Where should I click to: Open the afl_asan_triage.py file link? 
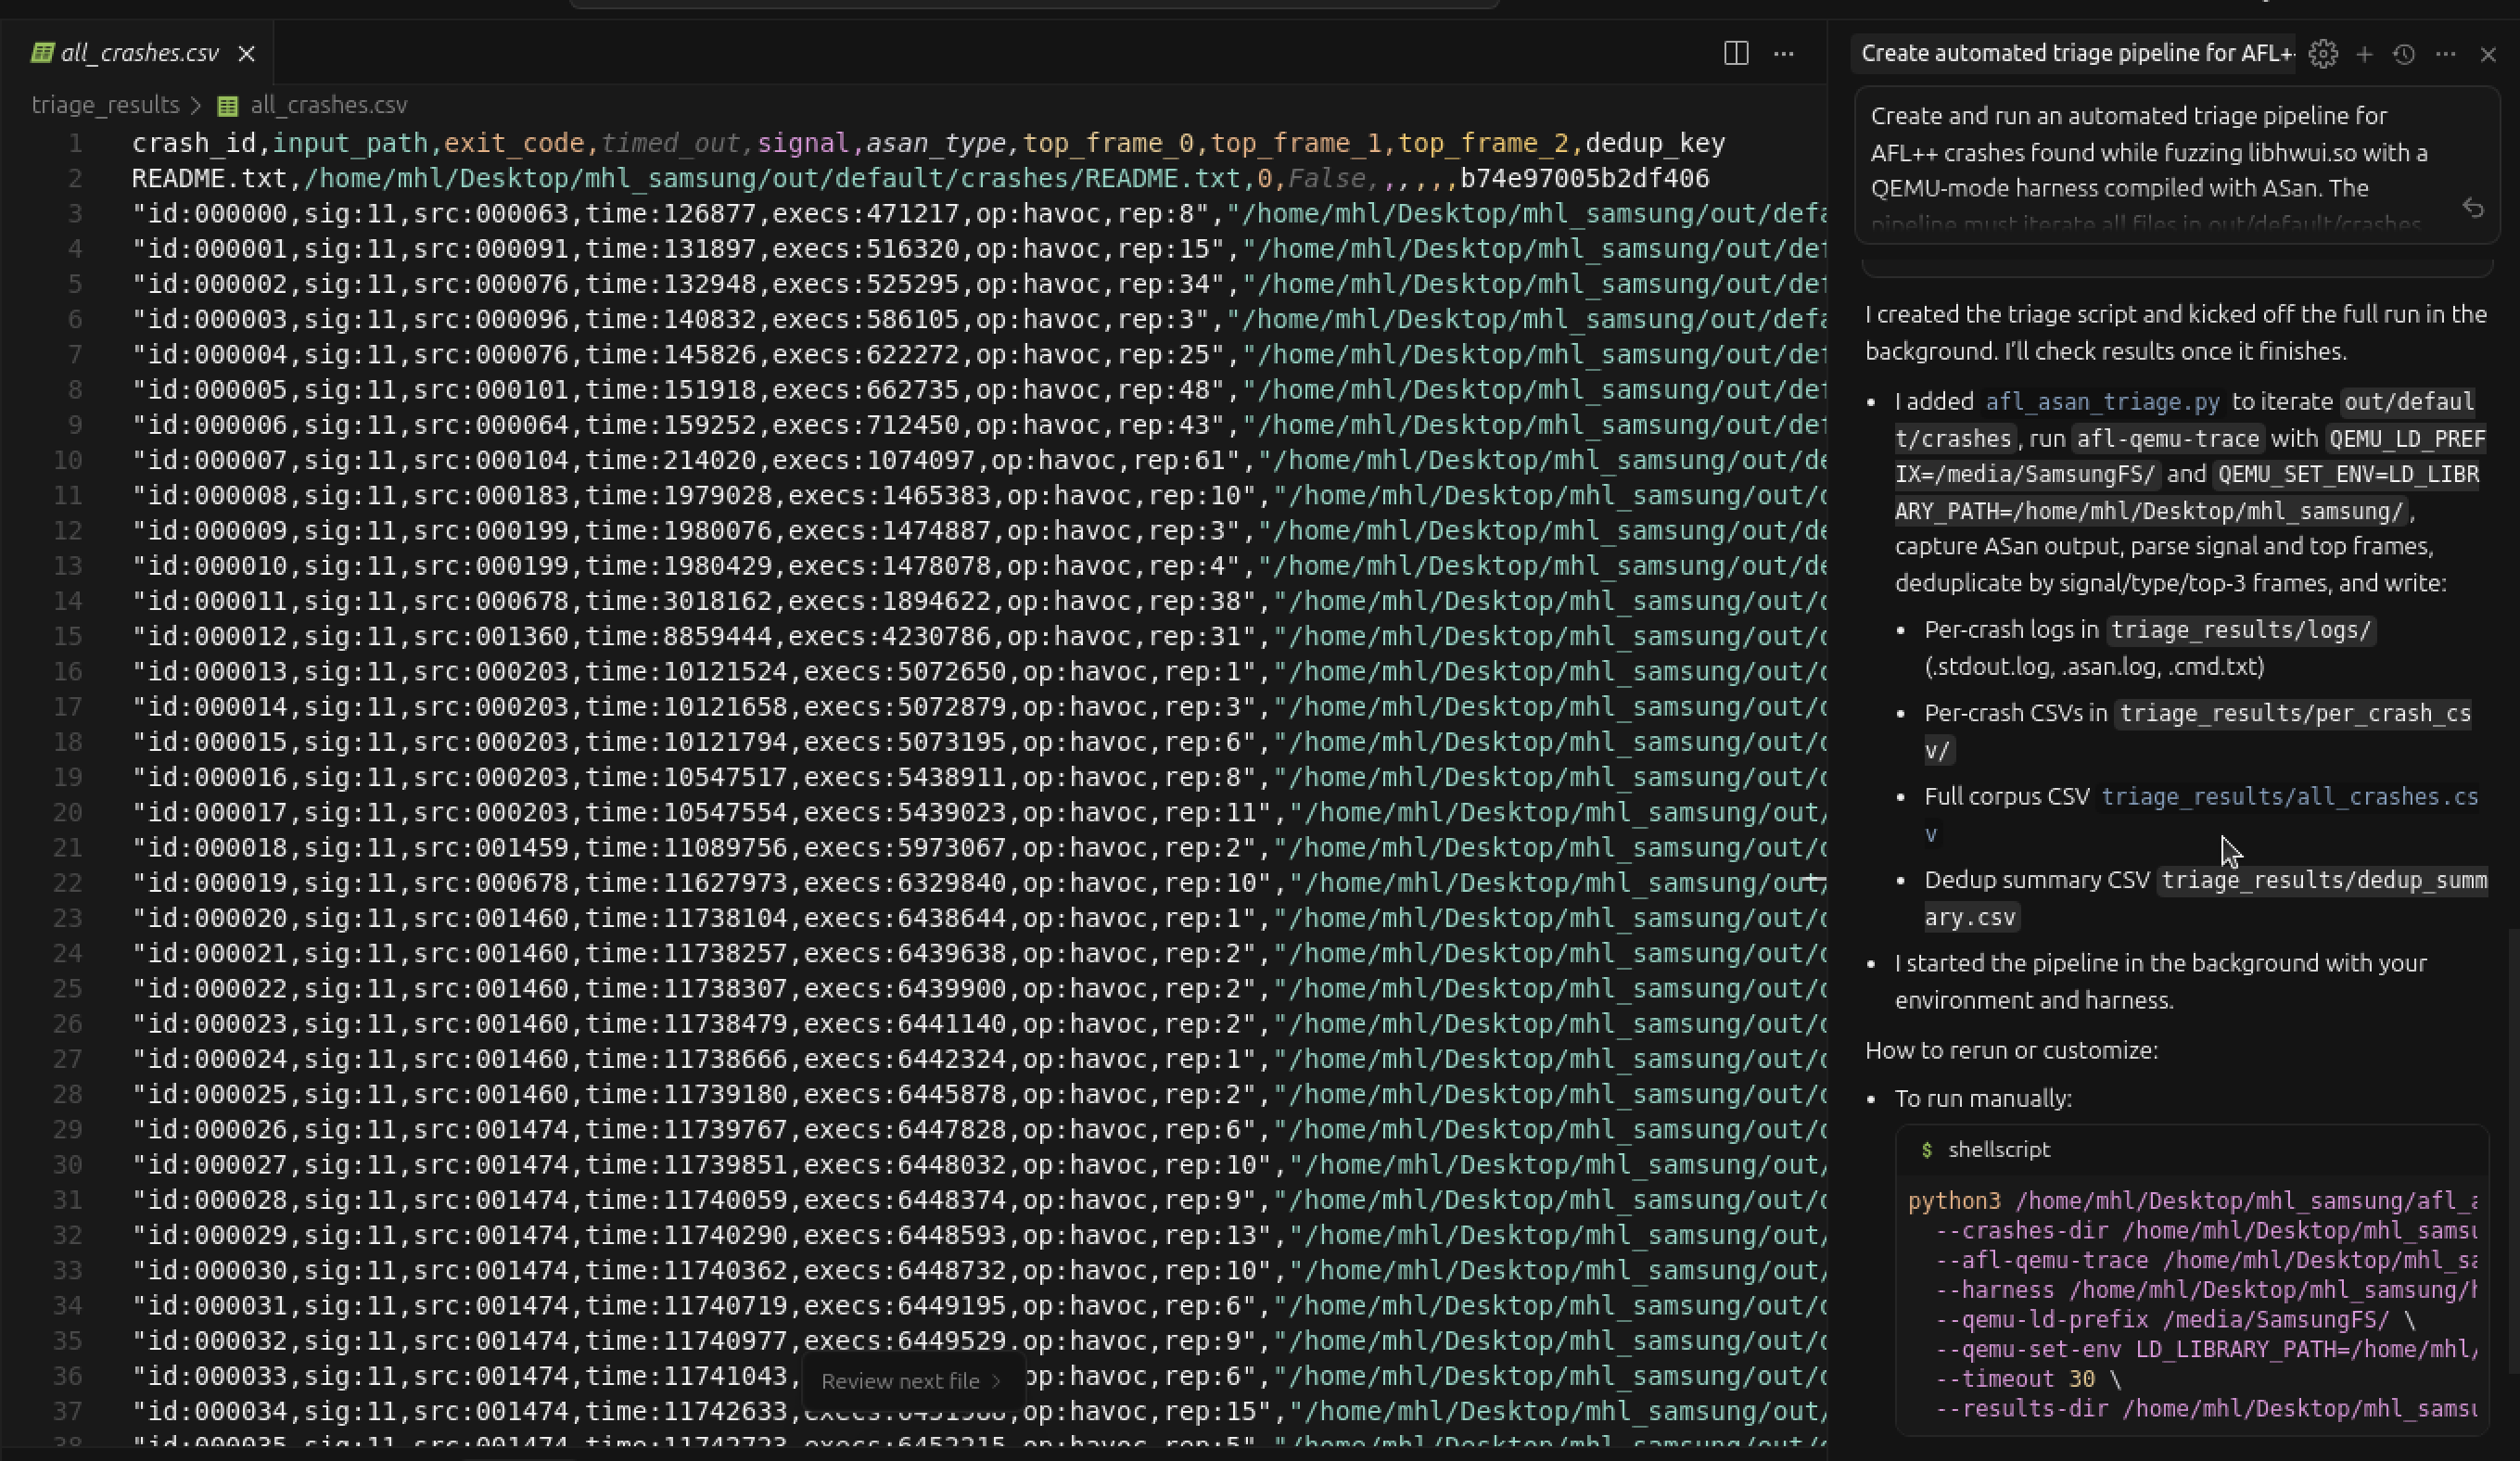[2102, 402]
